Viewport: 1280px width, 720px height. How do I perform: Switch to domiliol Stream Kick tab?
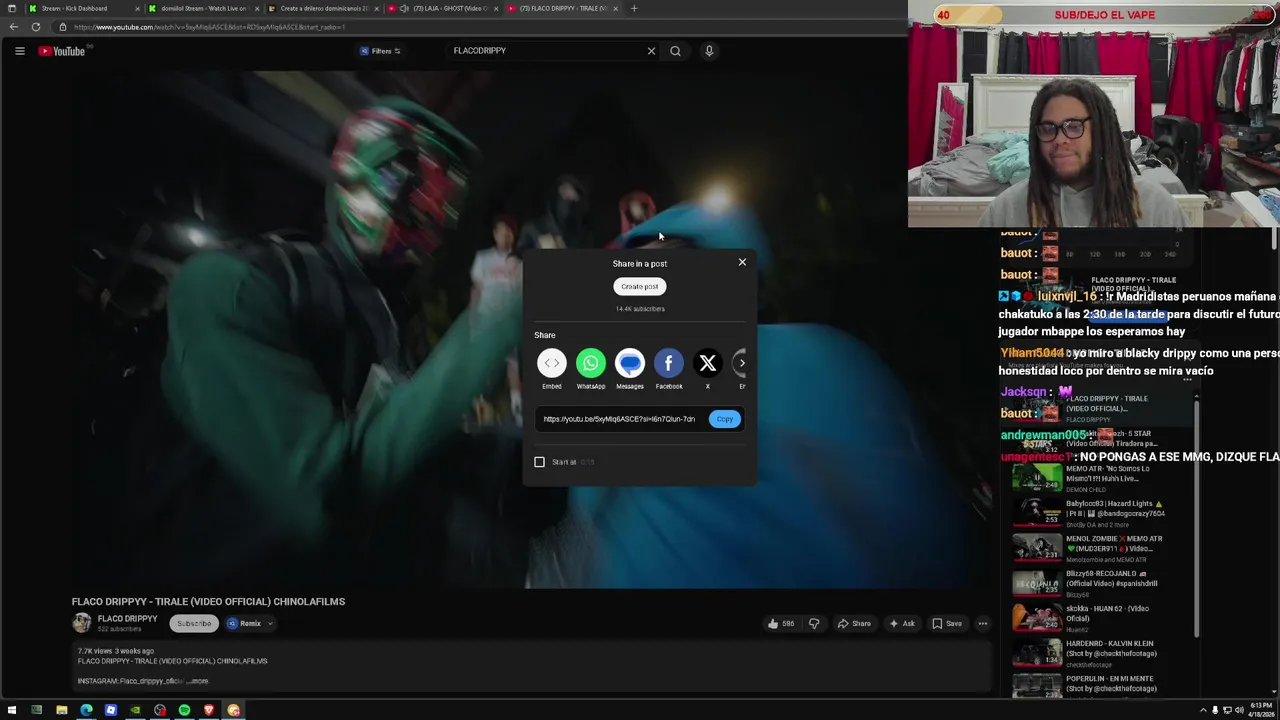203,8
